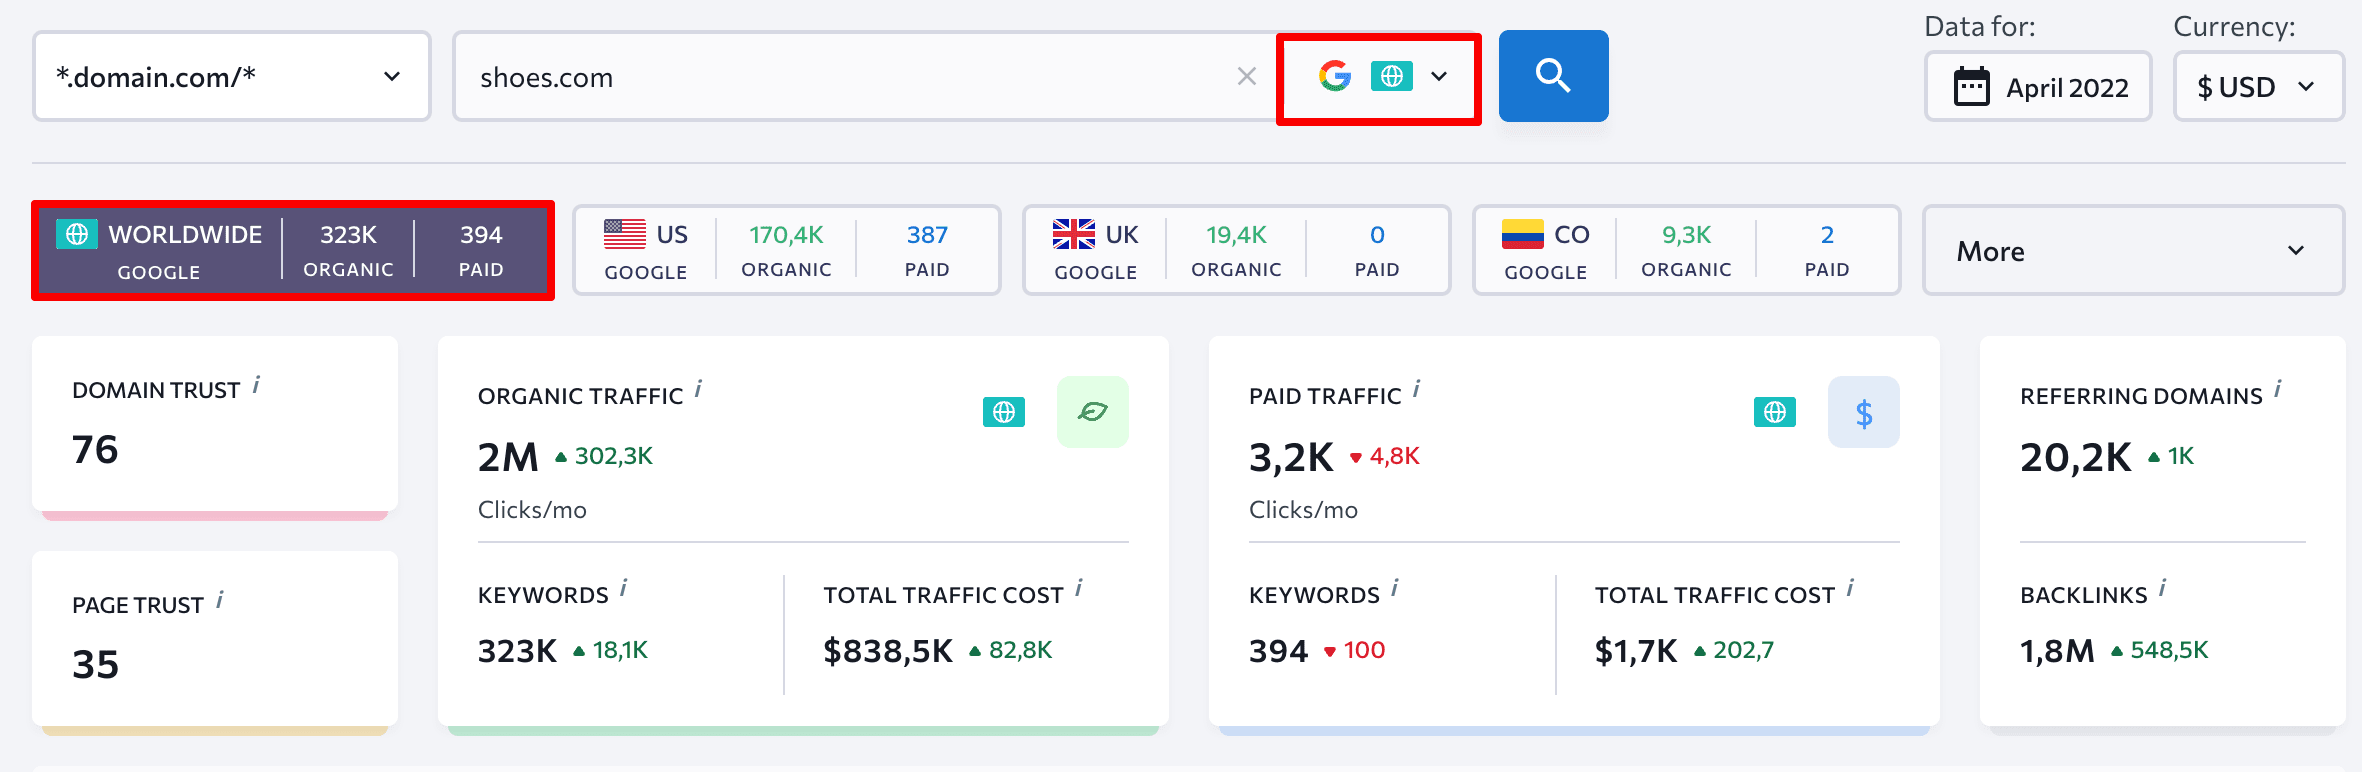Show info for Organic Traffic
2362x772 pixels.
[698, 389]
